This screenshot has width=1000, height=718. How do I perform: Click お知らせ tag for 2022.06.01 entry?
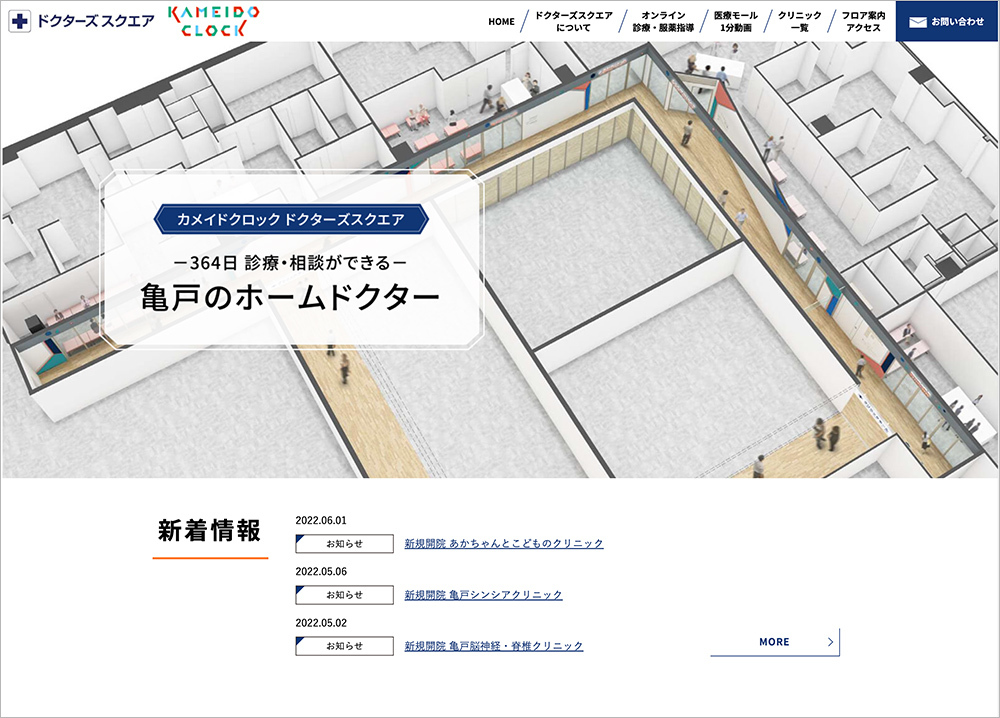tap(344, 544)
